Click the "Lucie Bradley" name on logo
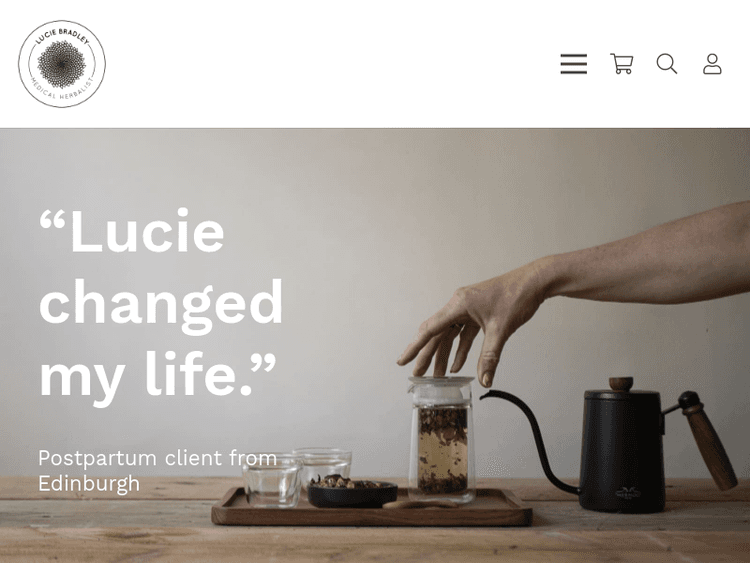Image resolution: width=750 pixels, height=563 pixels. point(62,35)
